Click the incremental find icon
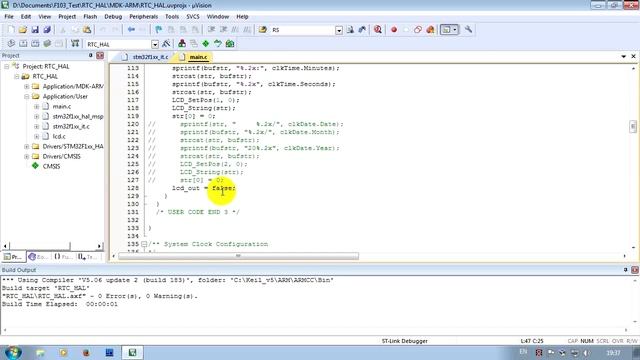Screen dimensions: 640x360 (362, 29)
